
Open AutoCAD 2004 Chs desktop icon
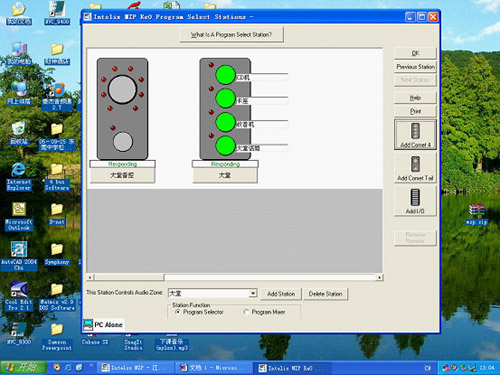(x=19, y=257)
